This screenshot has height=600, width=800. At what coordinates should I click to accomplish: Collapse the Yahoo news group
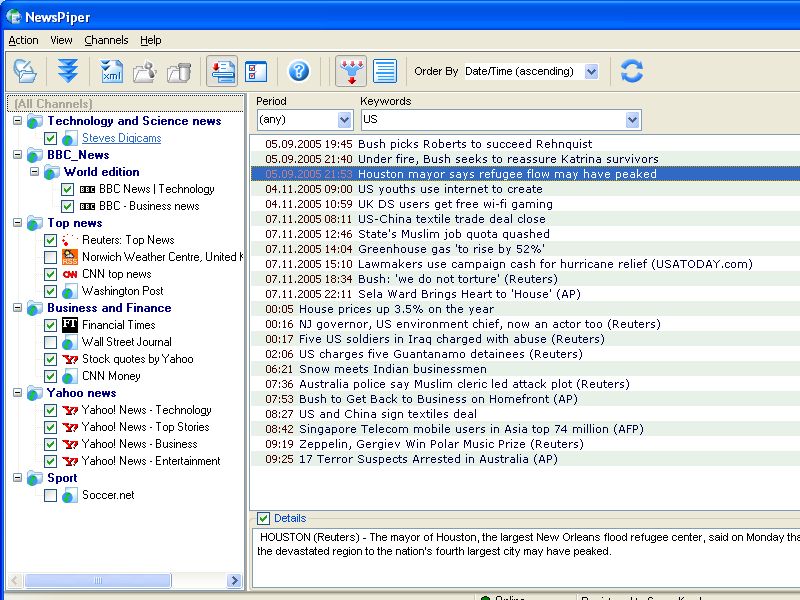(x=17, y=393)
